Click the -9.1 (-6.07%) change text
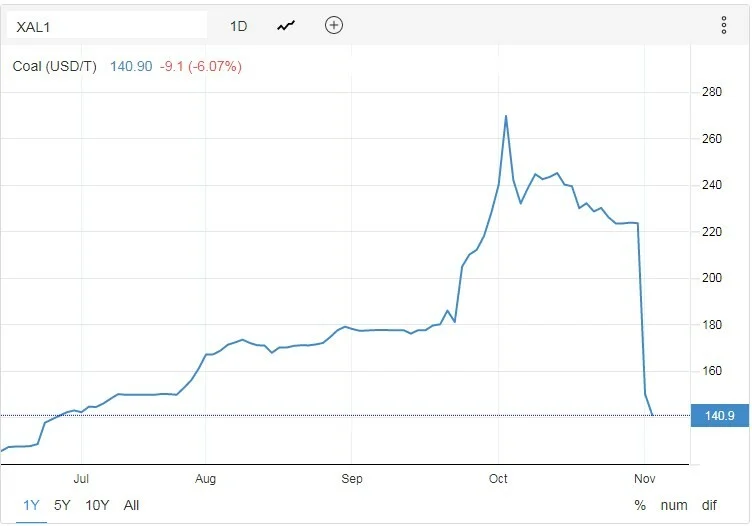The height and width of the screenshot is (526, 752). pyautogui.click(x=200, y=66)
